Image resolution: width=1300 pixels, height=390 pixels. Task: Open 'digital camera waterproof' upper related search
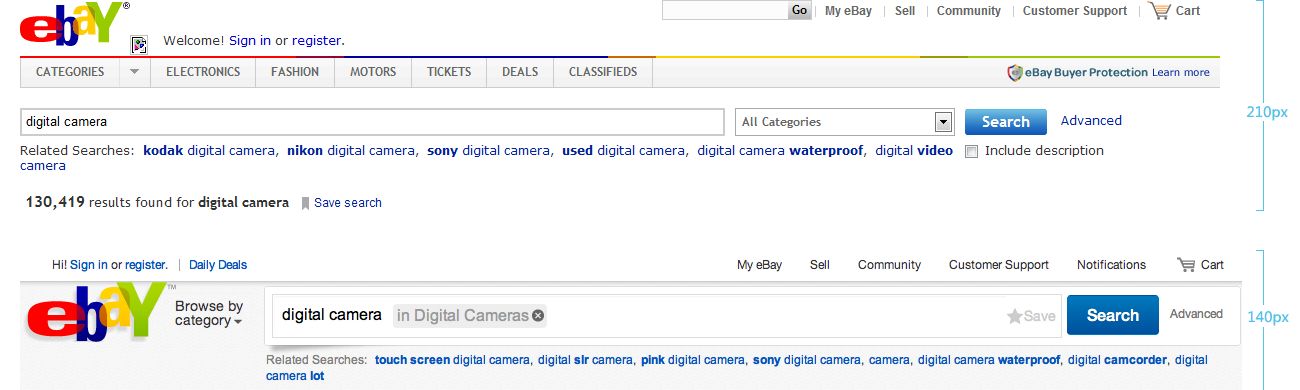tap(780, 151)
